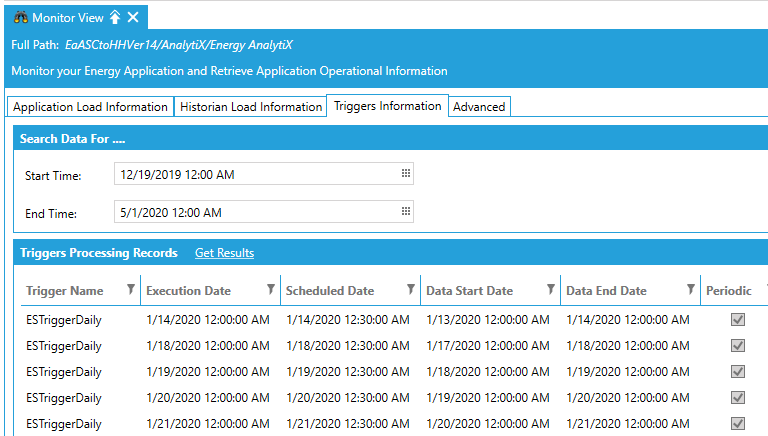This screenshot has height=436, width=768.
Task: Open the Historian Load Information tab
Action: coord(250,107)
